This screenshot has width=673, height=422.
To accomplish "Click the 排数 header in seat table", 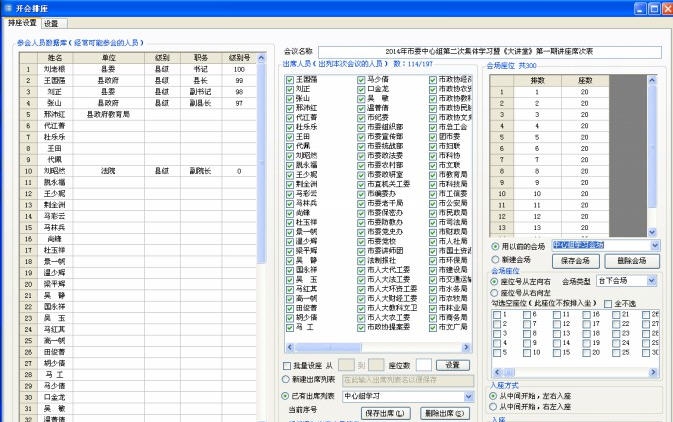I will click(x=537, y=80).
